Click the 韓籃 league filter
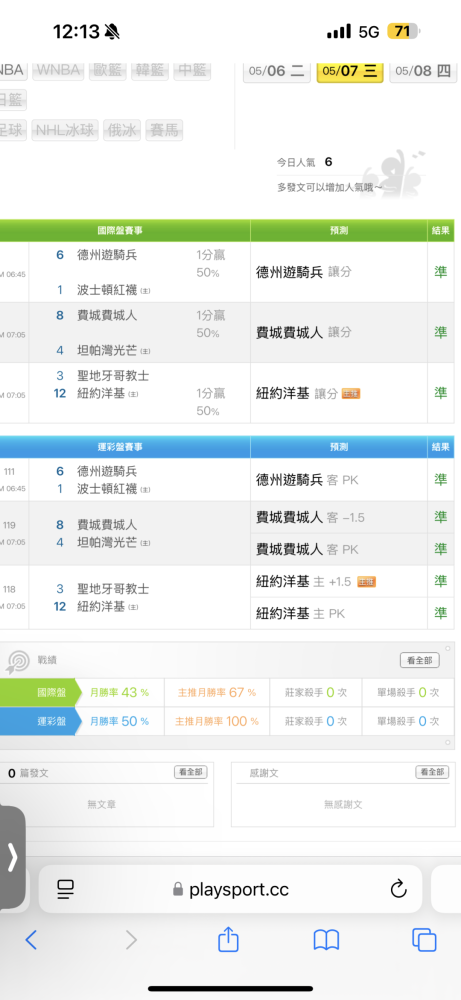Screen dimensions: 461x1000 (150, 70)
